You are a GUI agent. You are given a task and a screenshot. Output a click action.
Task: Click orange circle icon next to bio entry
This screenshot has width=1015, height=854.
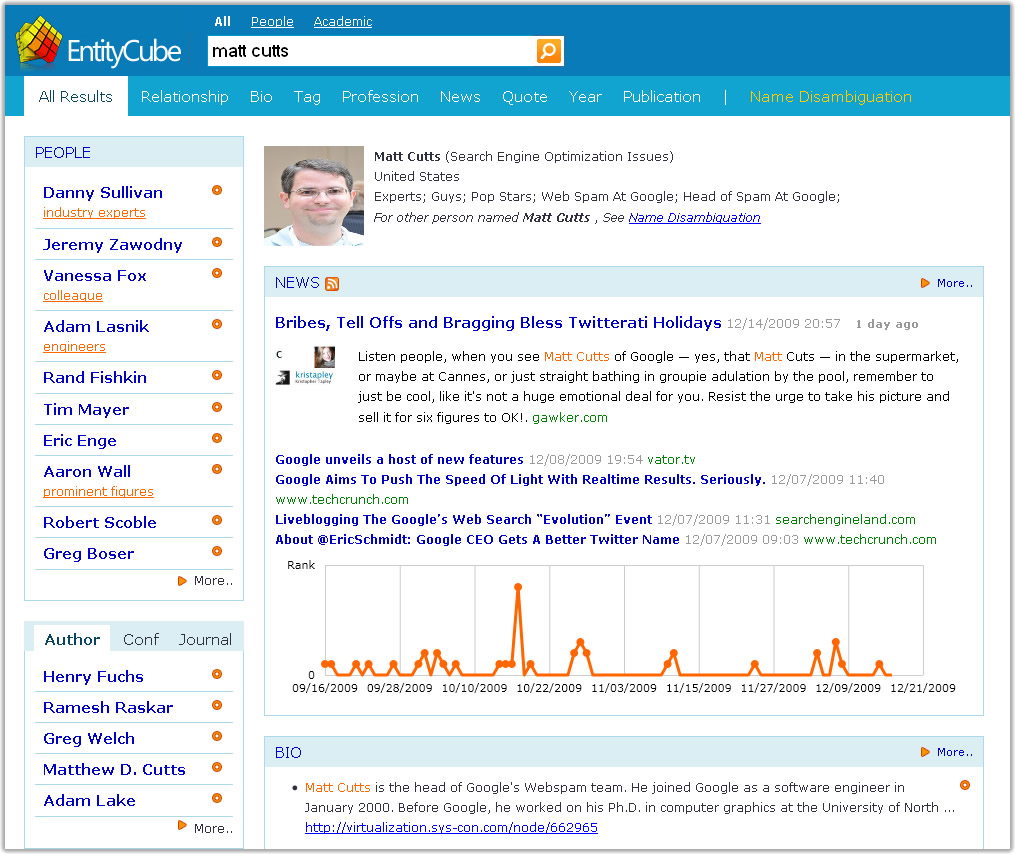click(965, 785)
